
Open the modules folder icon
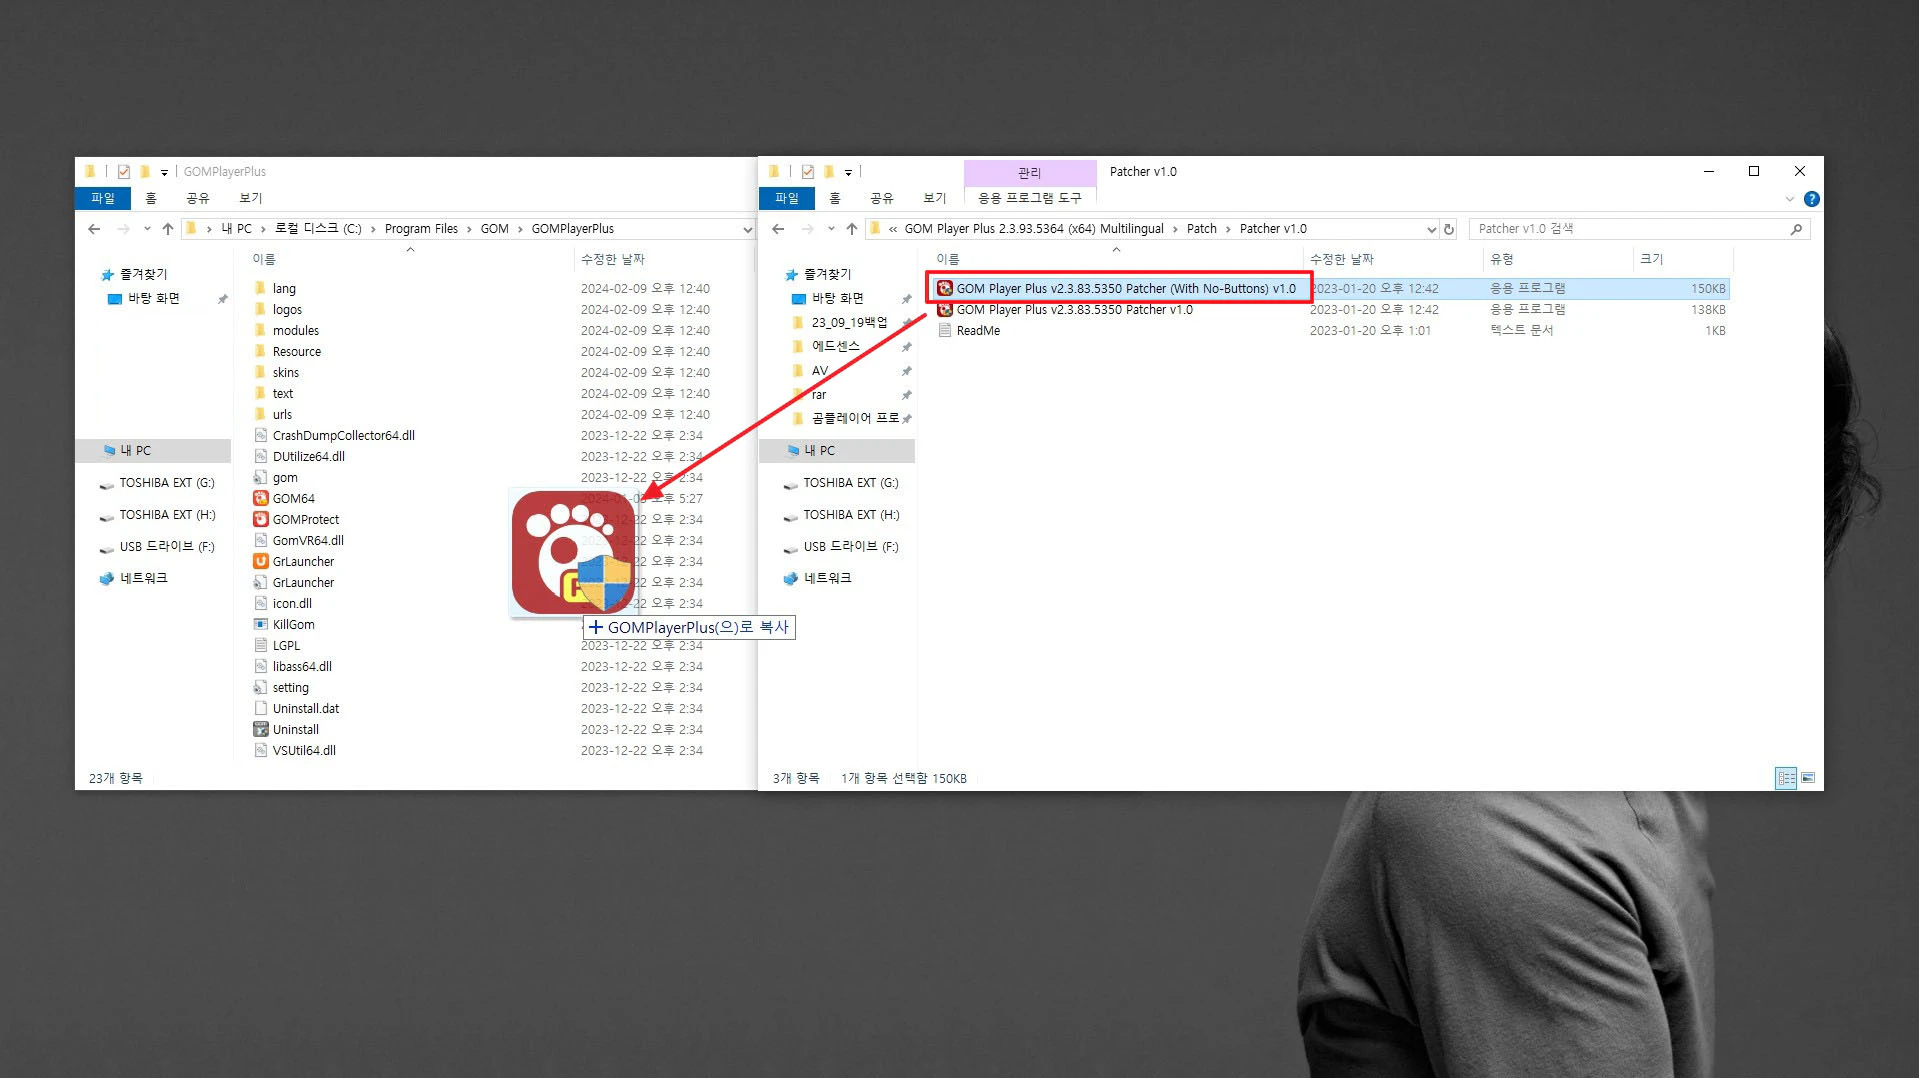pyautogui.click(x=261, y=330)
